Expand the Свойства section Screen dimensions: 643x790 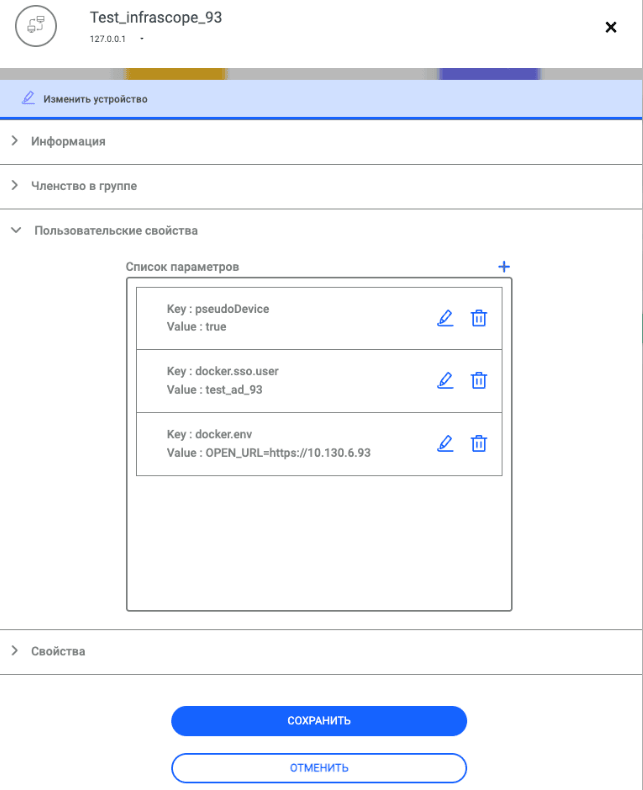tap(15, 650)
